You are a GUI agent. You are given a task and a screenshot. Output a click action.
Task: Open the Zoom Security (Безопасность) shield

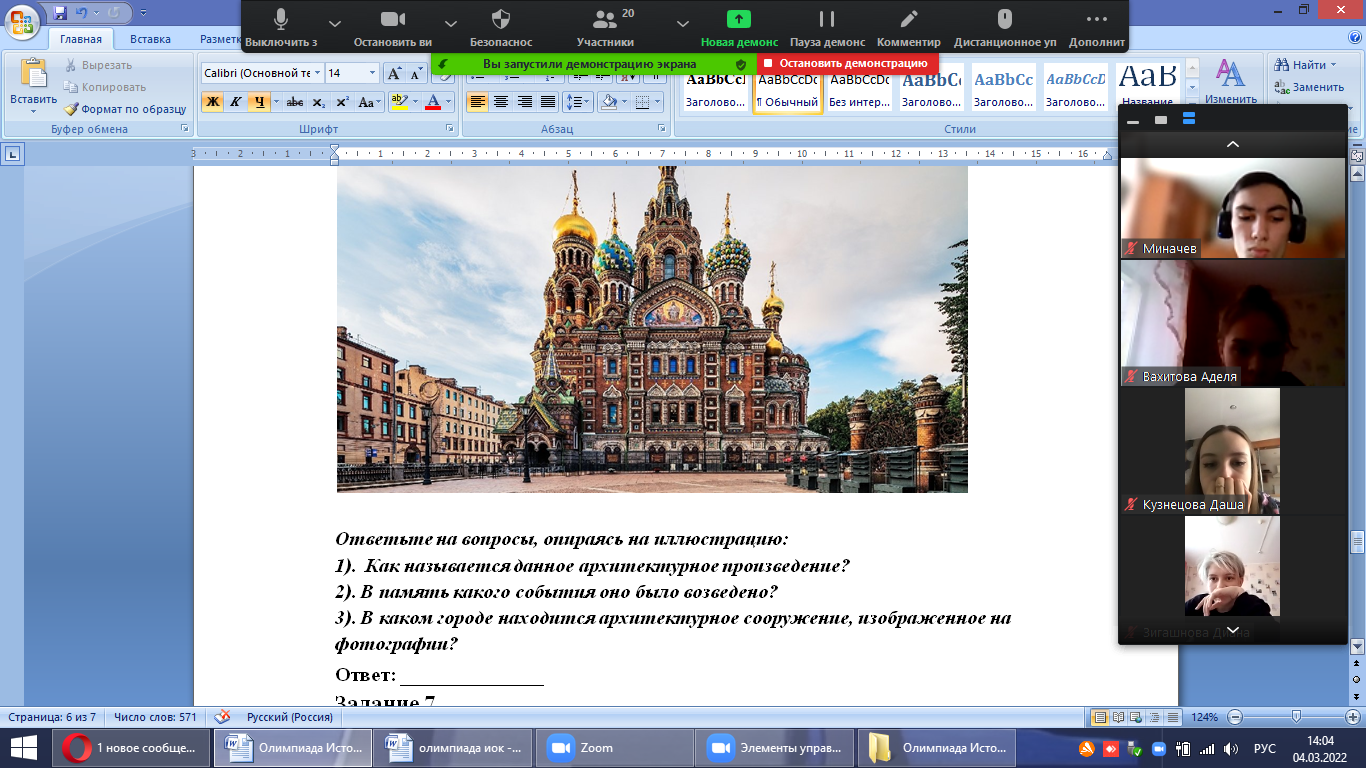(501, 27)
